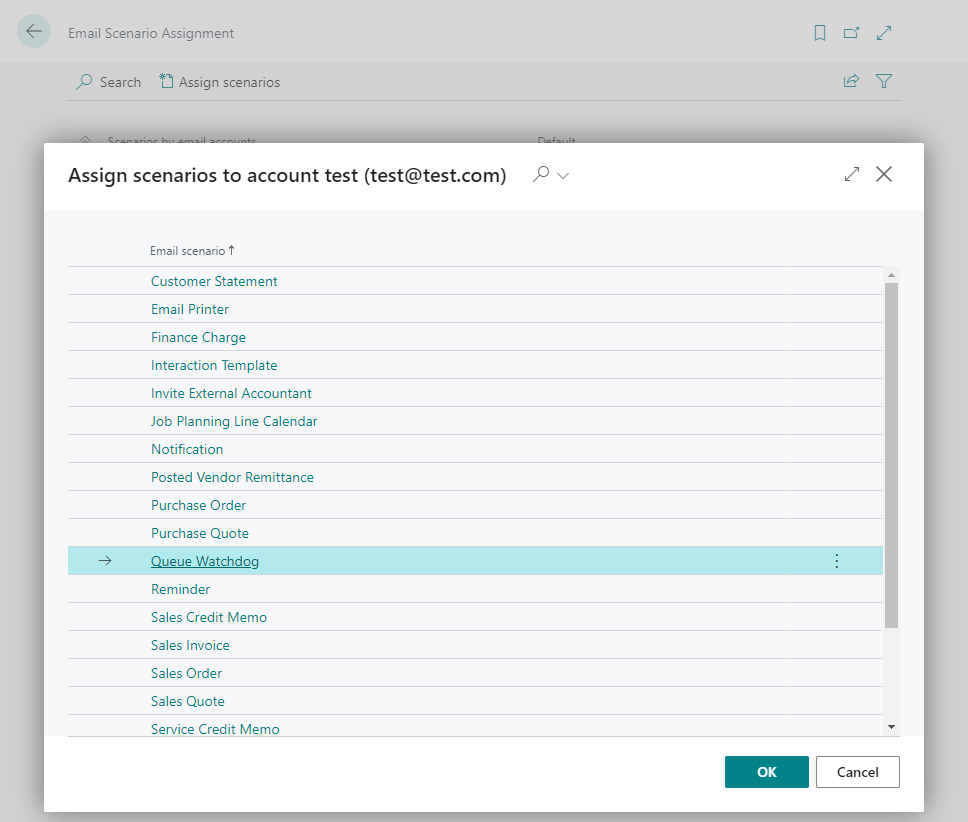Close the dialog with the X icon
This screenshot has width=968, height=822.
click(x=884, y=174)
